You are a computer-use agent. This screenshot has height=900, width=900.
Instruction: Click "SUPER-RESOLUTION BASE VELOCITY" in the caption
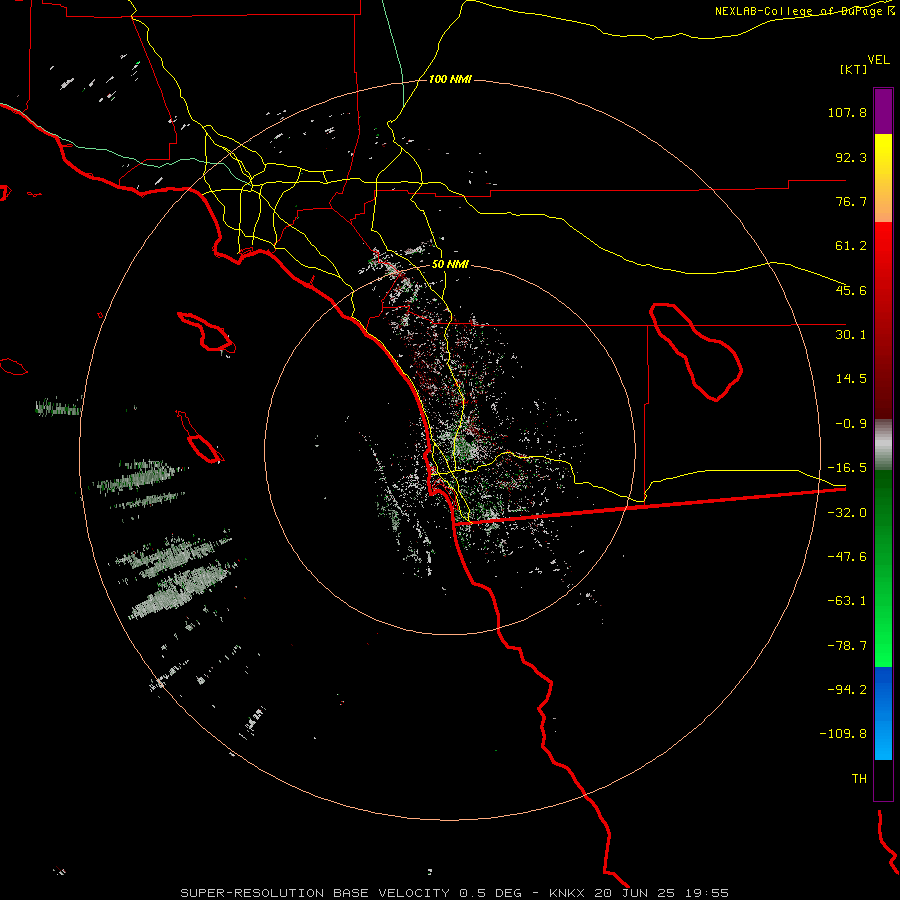click(x=315, y=893)
